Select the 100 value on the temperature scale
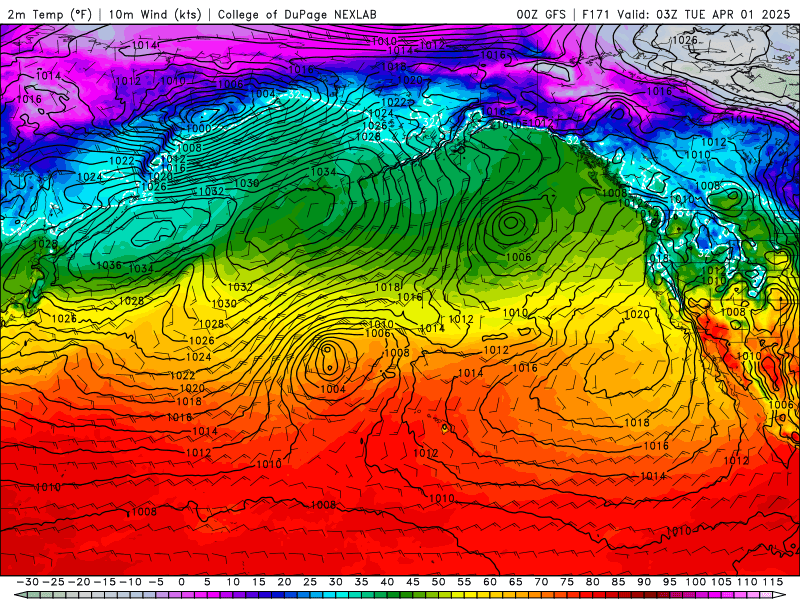Screen dimensions: 800x600 click(695, 582)
